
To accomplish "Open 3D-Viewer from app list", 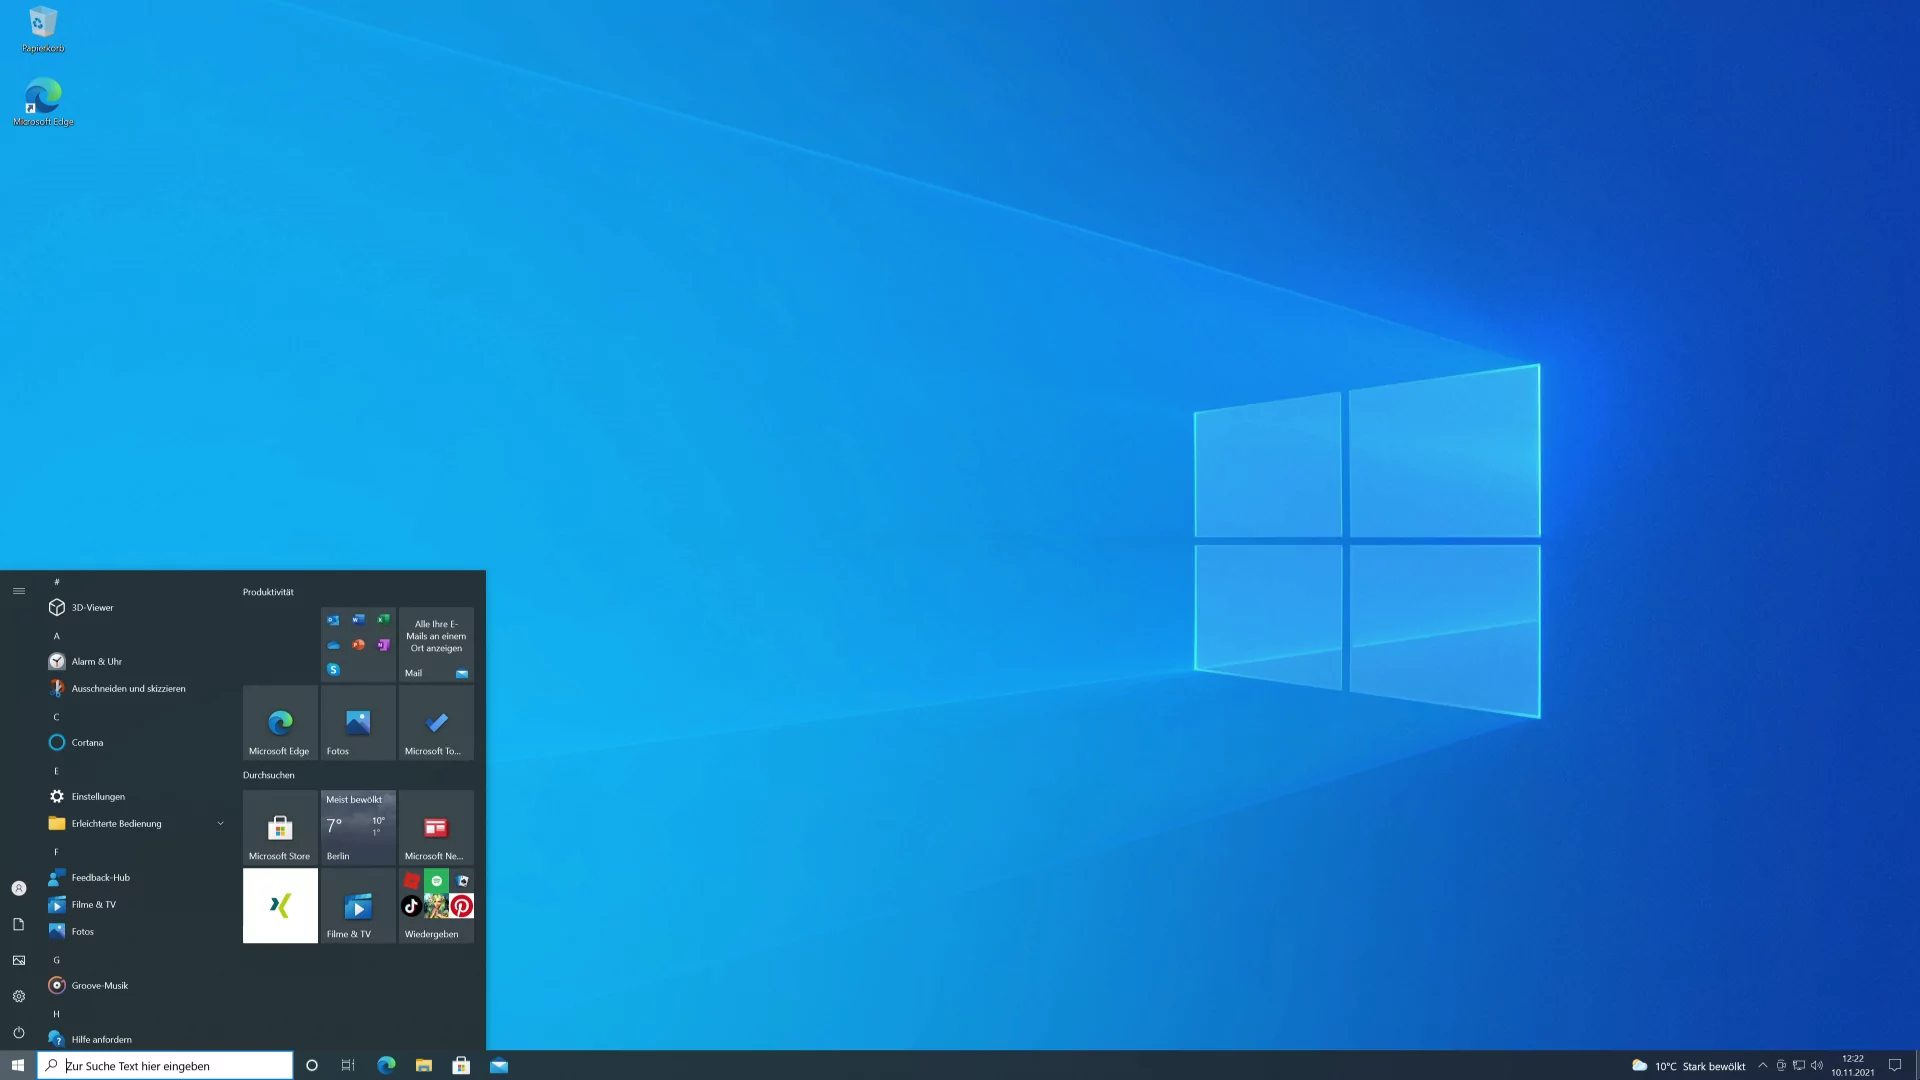I will coord(92,607).
